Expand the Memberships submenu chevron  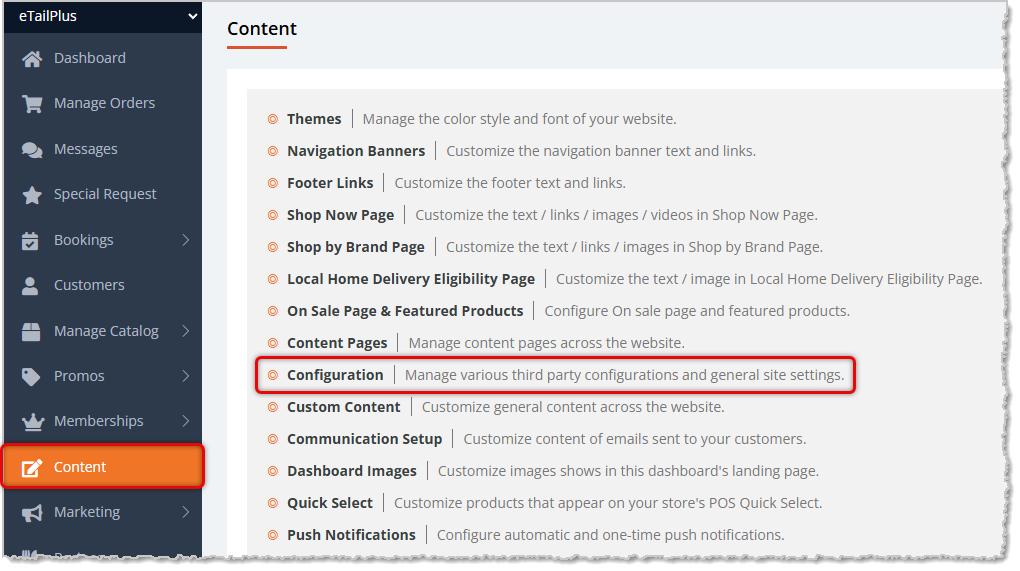coord(186,421)
